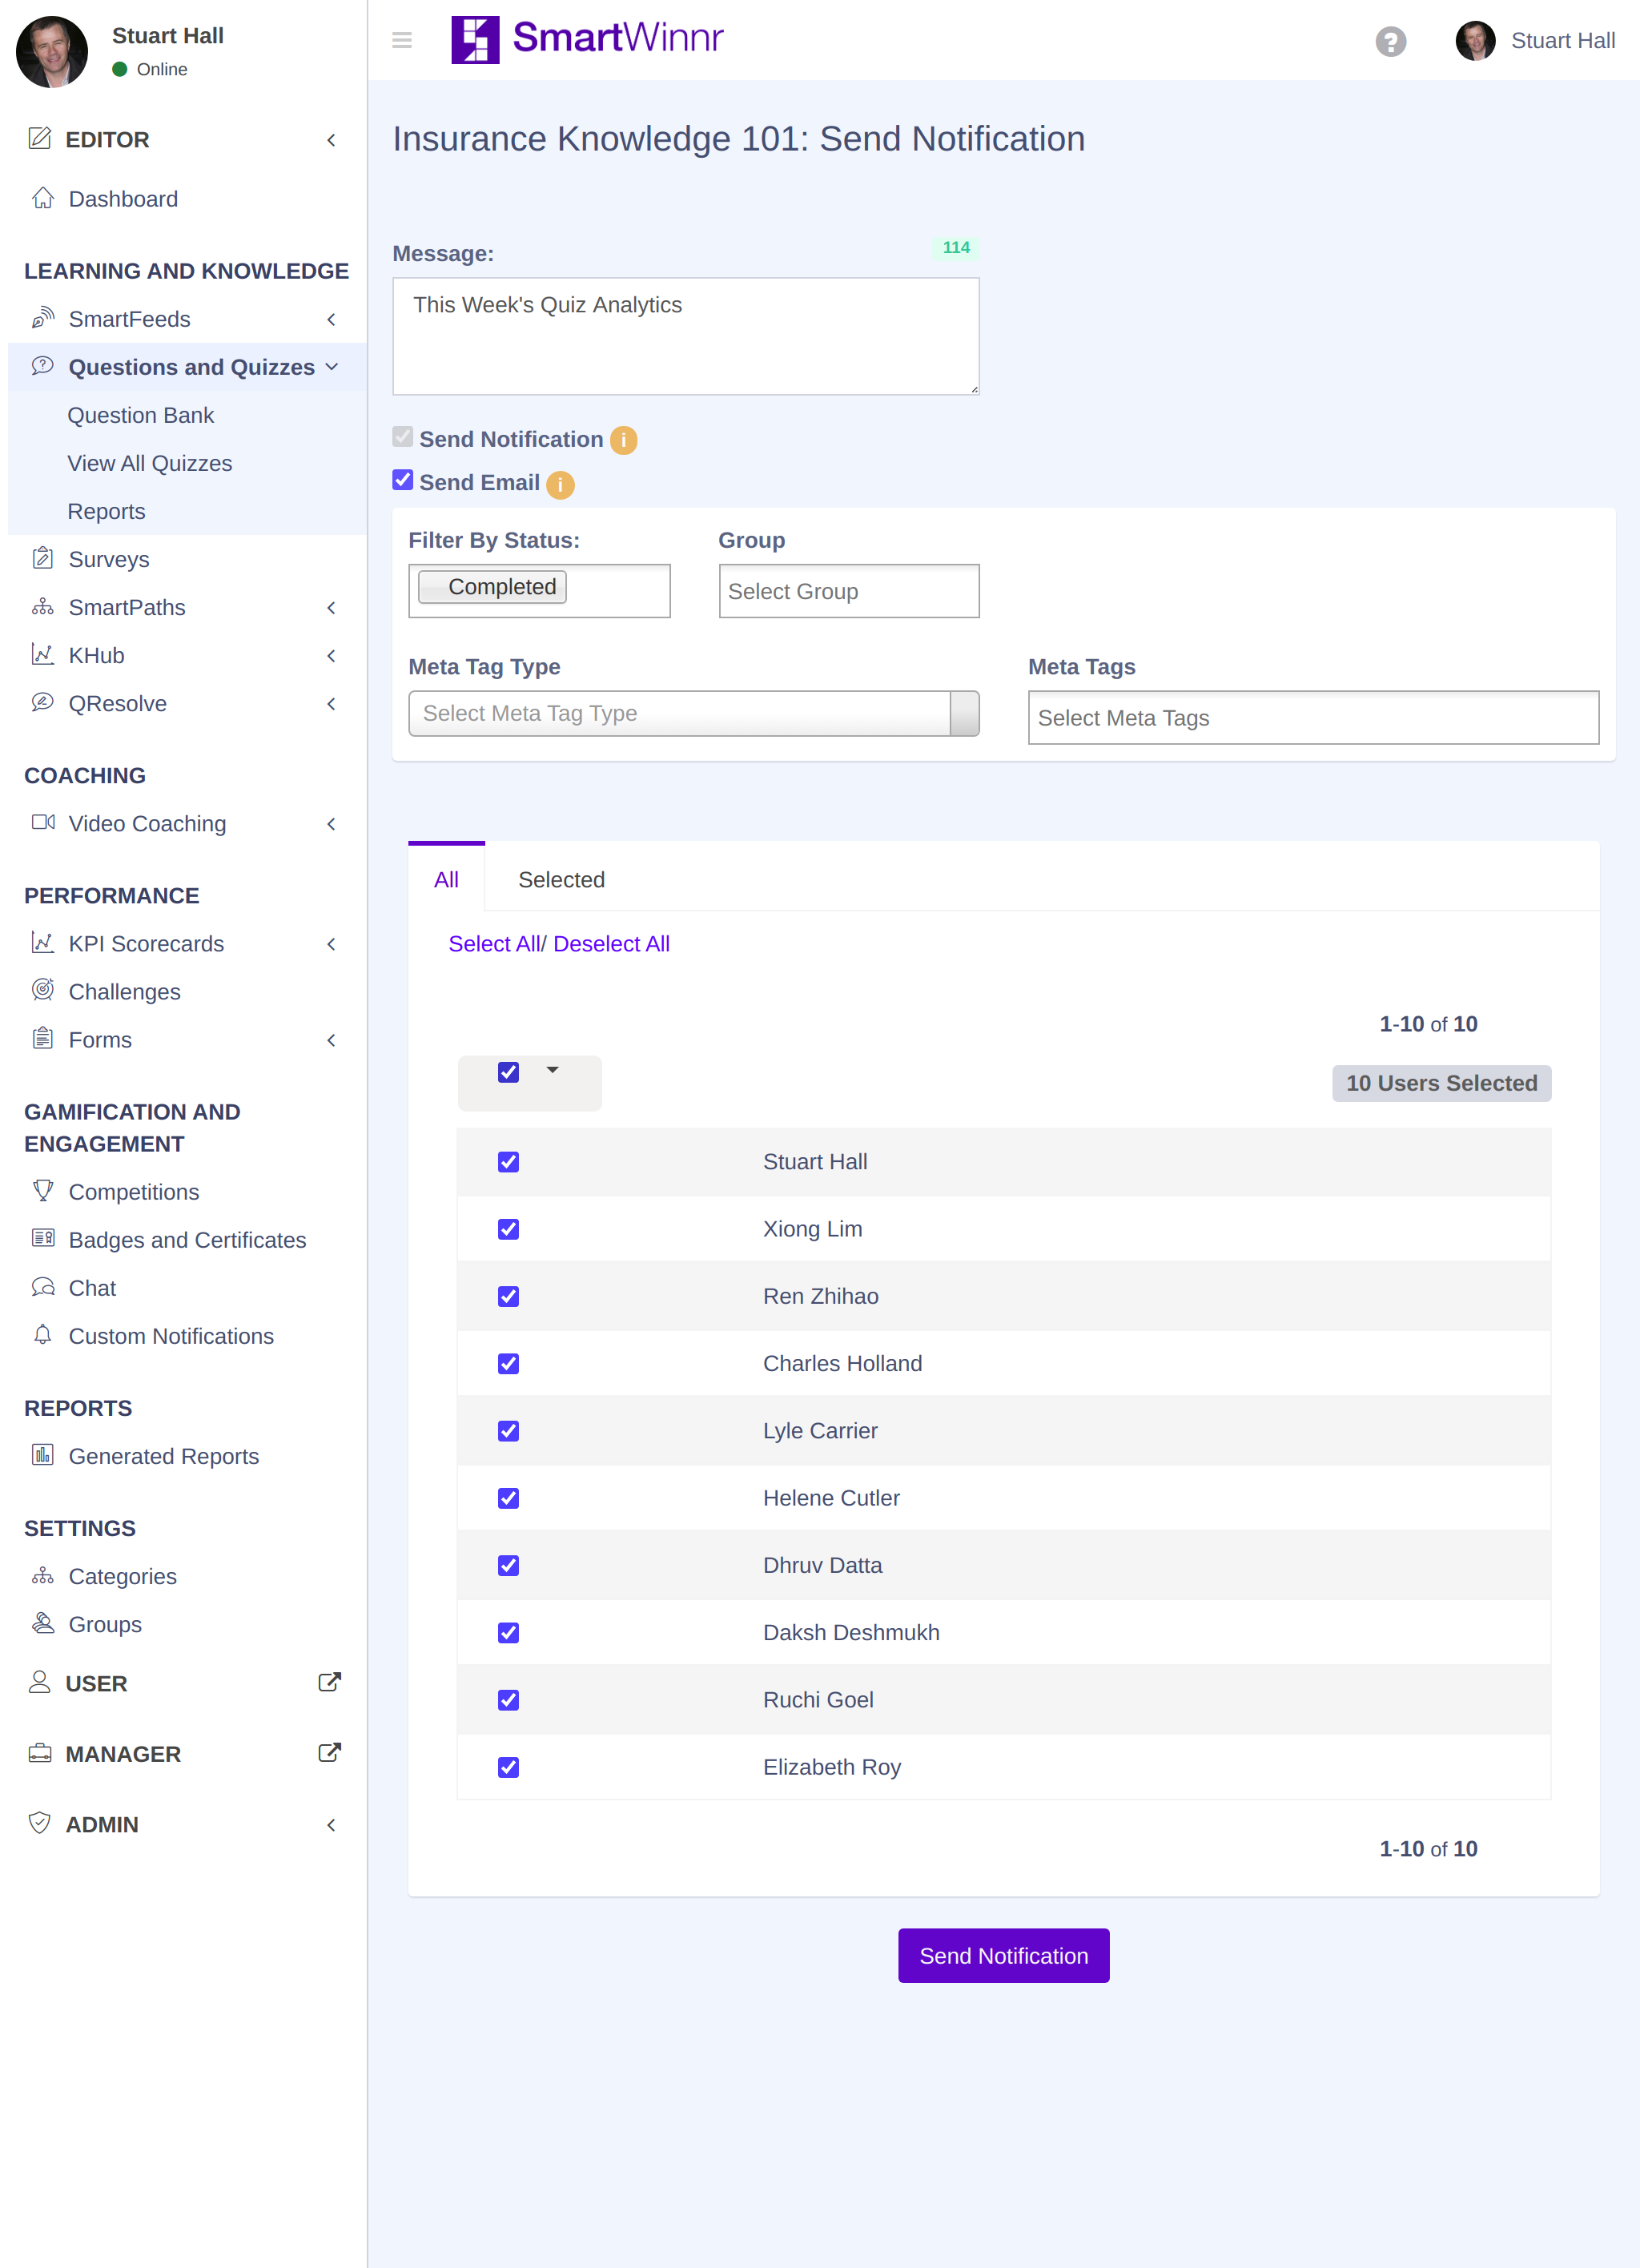Open the help question mark icon
The width and height of the screenshot is (1640, 2268).
[x=1390, y=41]
